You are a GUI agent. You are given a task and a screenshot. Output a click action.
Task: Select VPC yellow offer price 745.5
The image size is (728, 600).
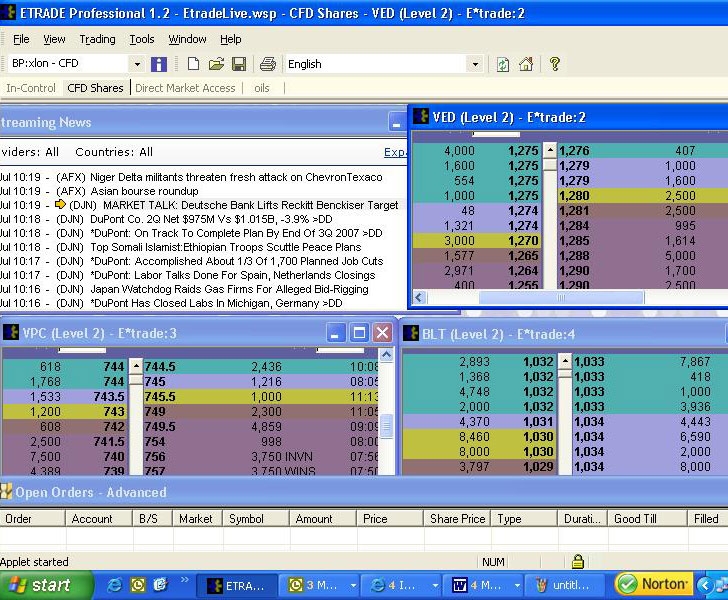click(160, 397)
